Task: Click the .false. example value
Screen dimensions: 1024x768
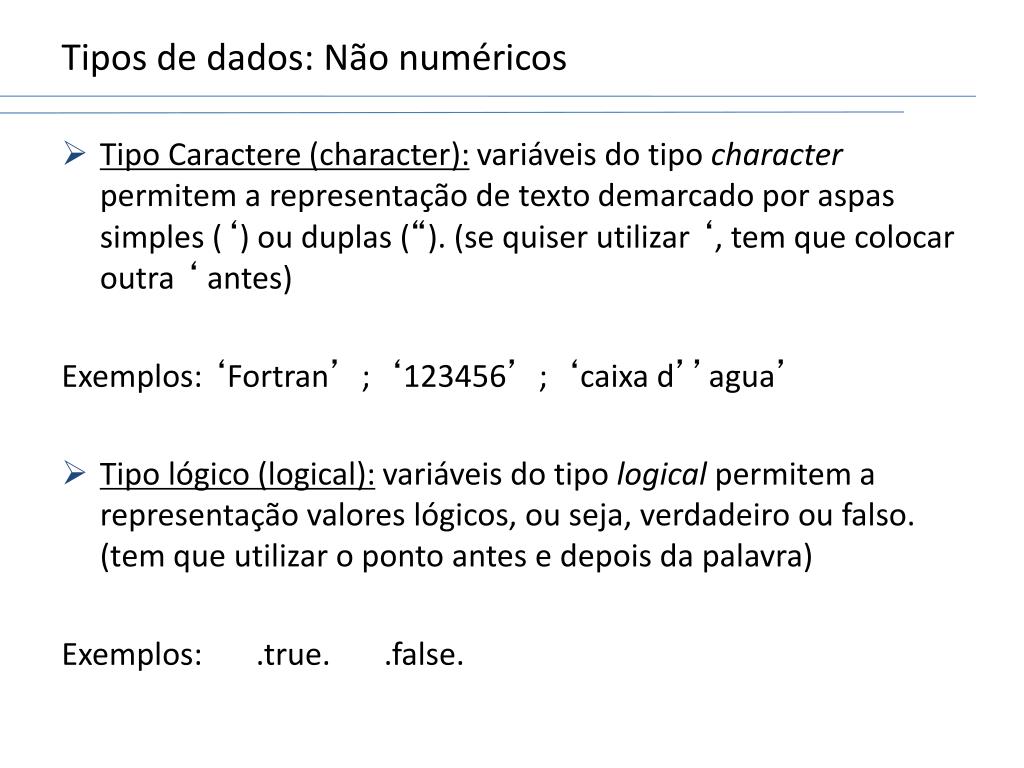Action: tap(424, 654)
